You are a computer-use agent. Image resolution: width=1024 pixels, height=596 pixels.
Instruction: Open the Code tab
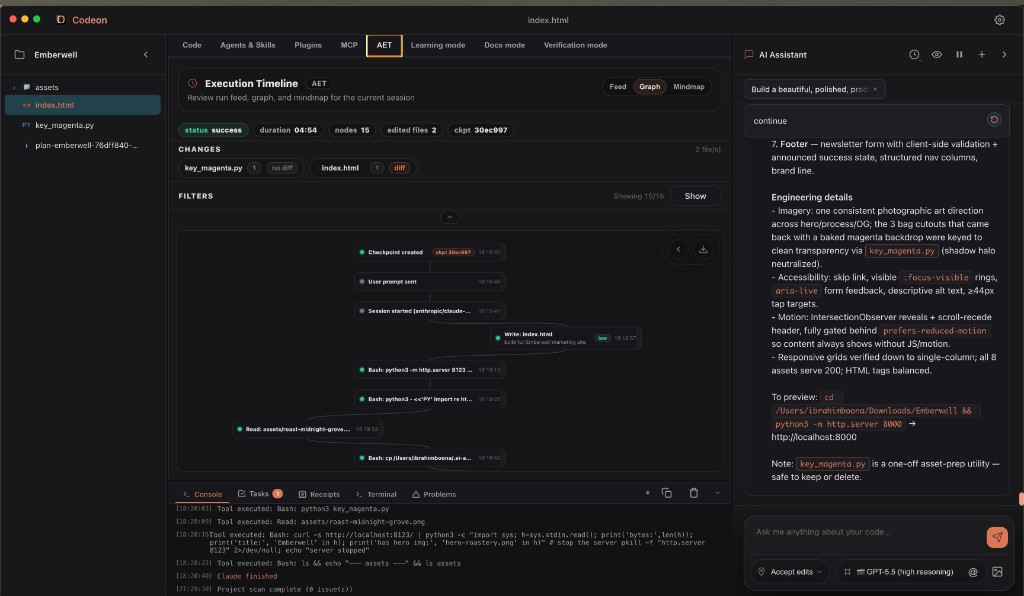(191, 45)
